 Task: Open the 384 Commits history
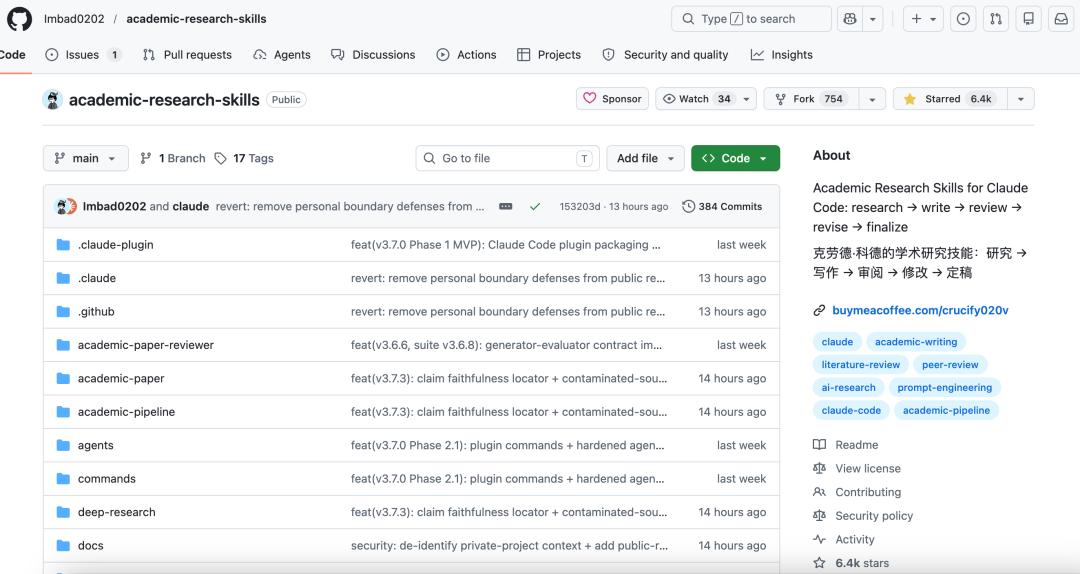tap(722, 206)
